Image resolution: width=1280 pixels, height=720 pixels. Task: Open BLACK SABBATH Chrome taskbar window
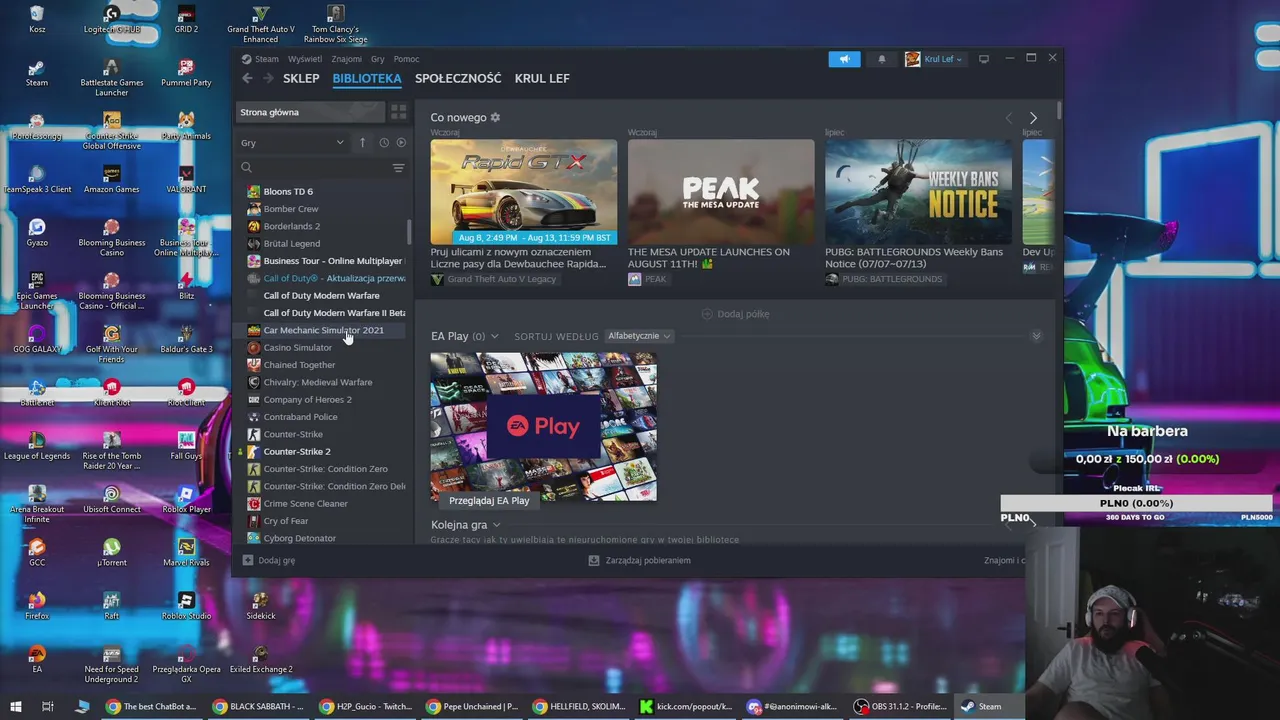258,706
